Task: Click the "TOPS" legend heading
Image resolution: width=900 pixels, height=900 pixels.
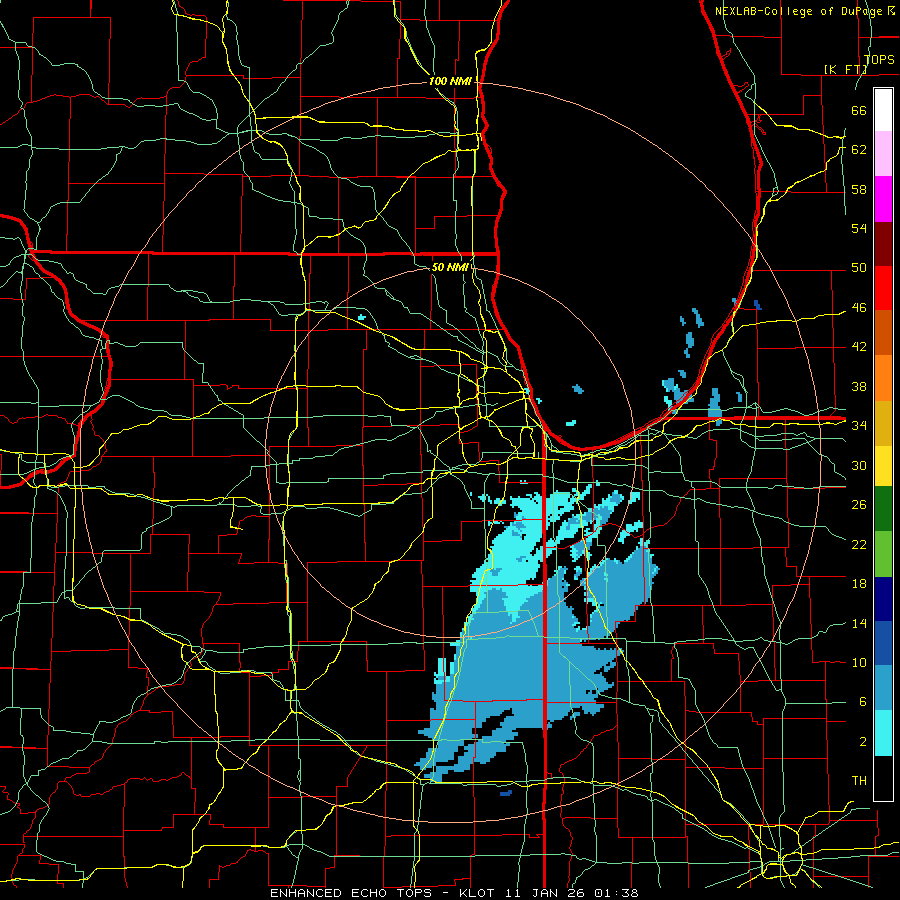Action: (x=879, y=59)
